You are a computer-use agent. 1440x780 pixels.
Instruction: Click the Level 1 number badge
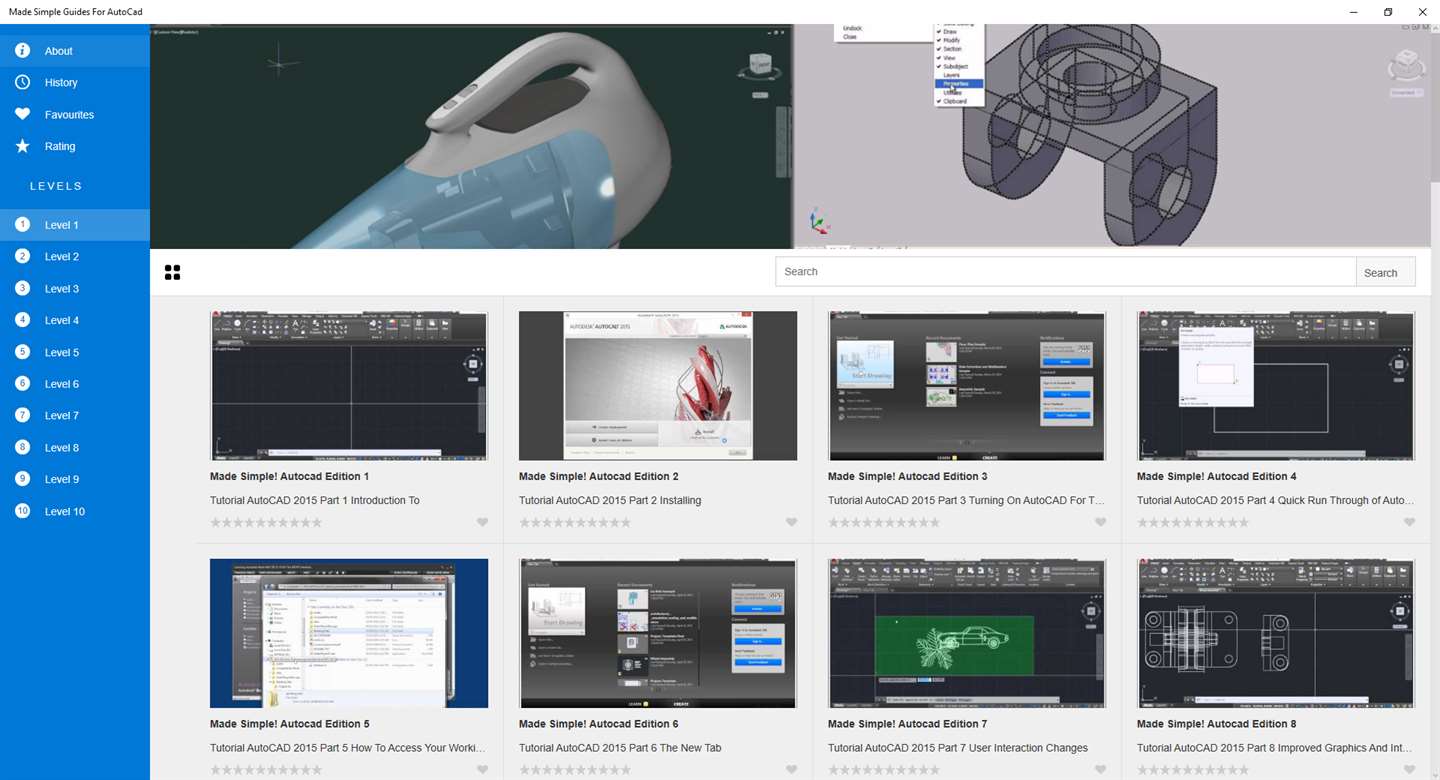(22, 225)
